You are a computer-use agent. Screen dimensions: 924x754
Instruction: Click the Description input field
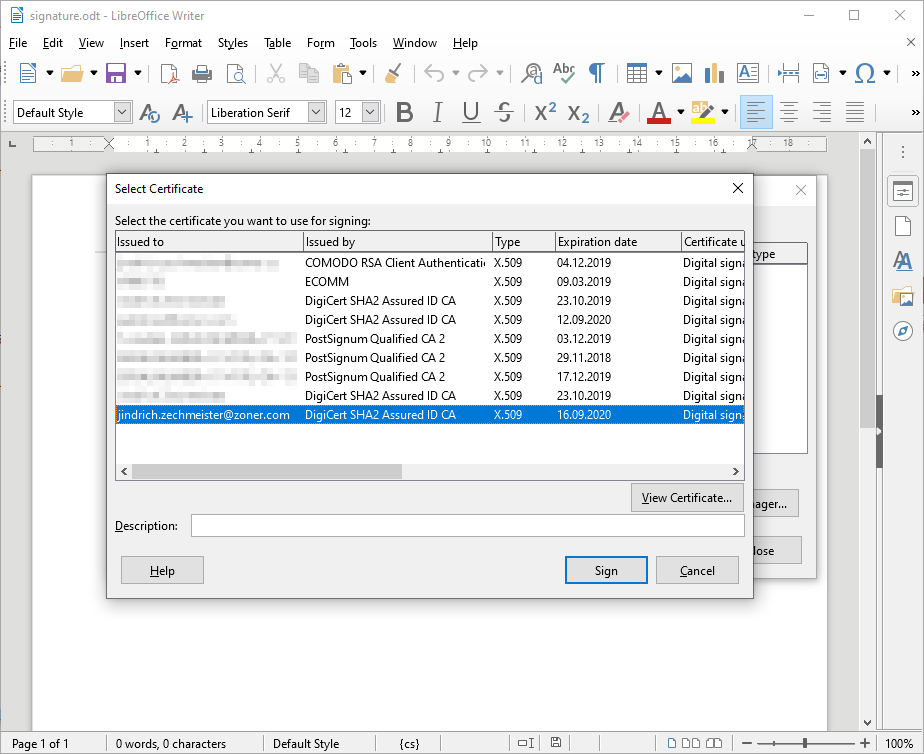(467, 525)
